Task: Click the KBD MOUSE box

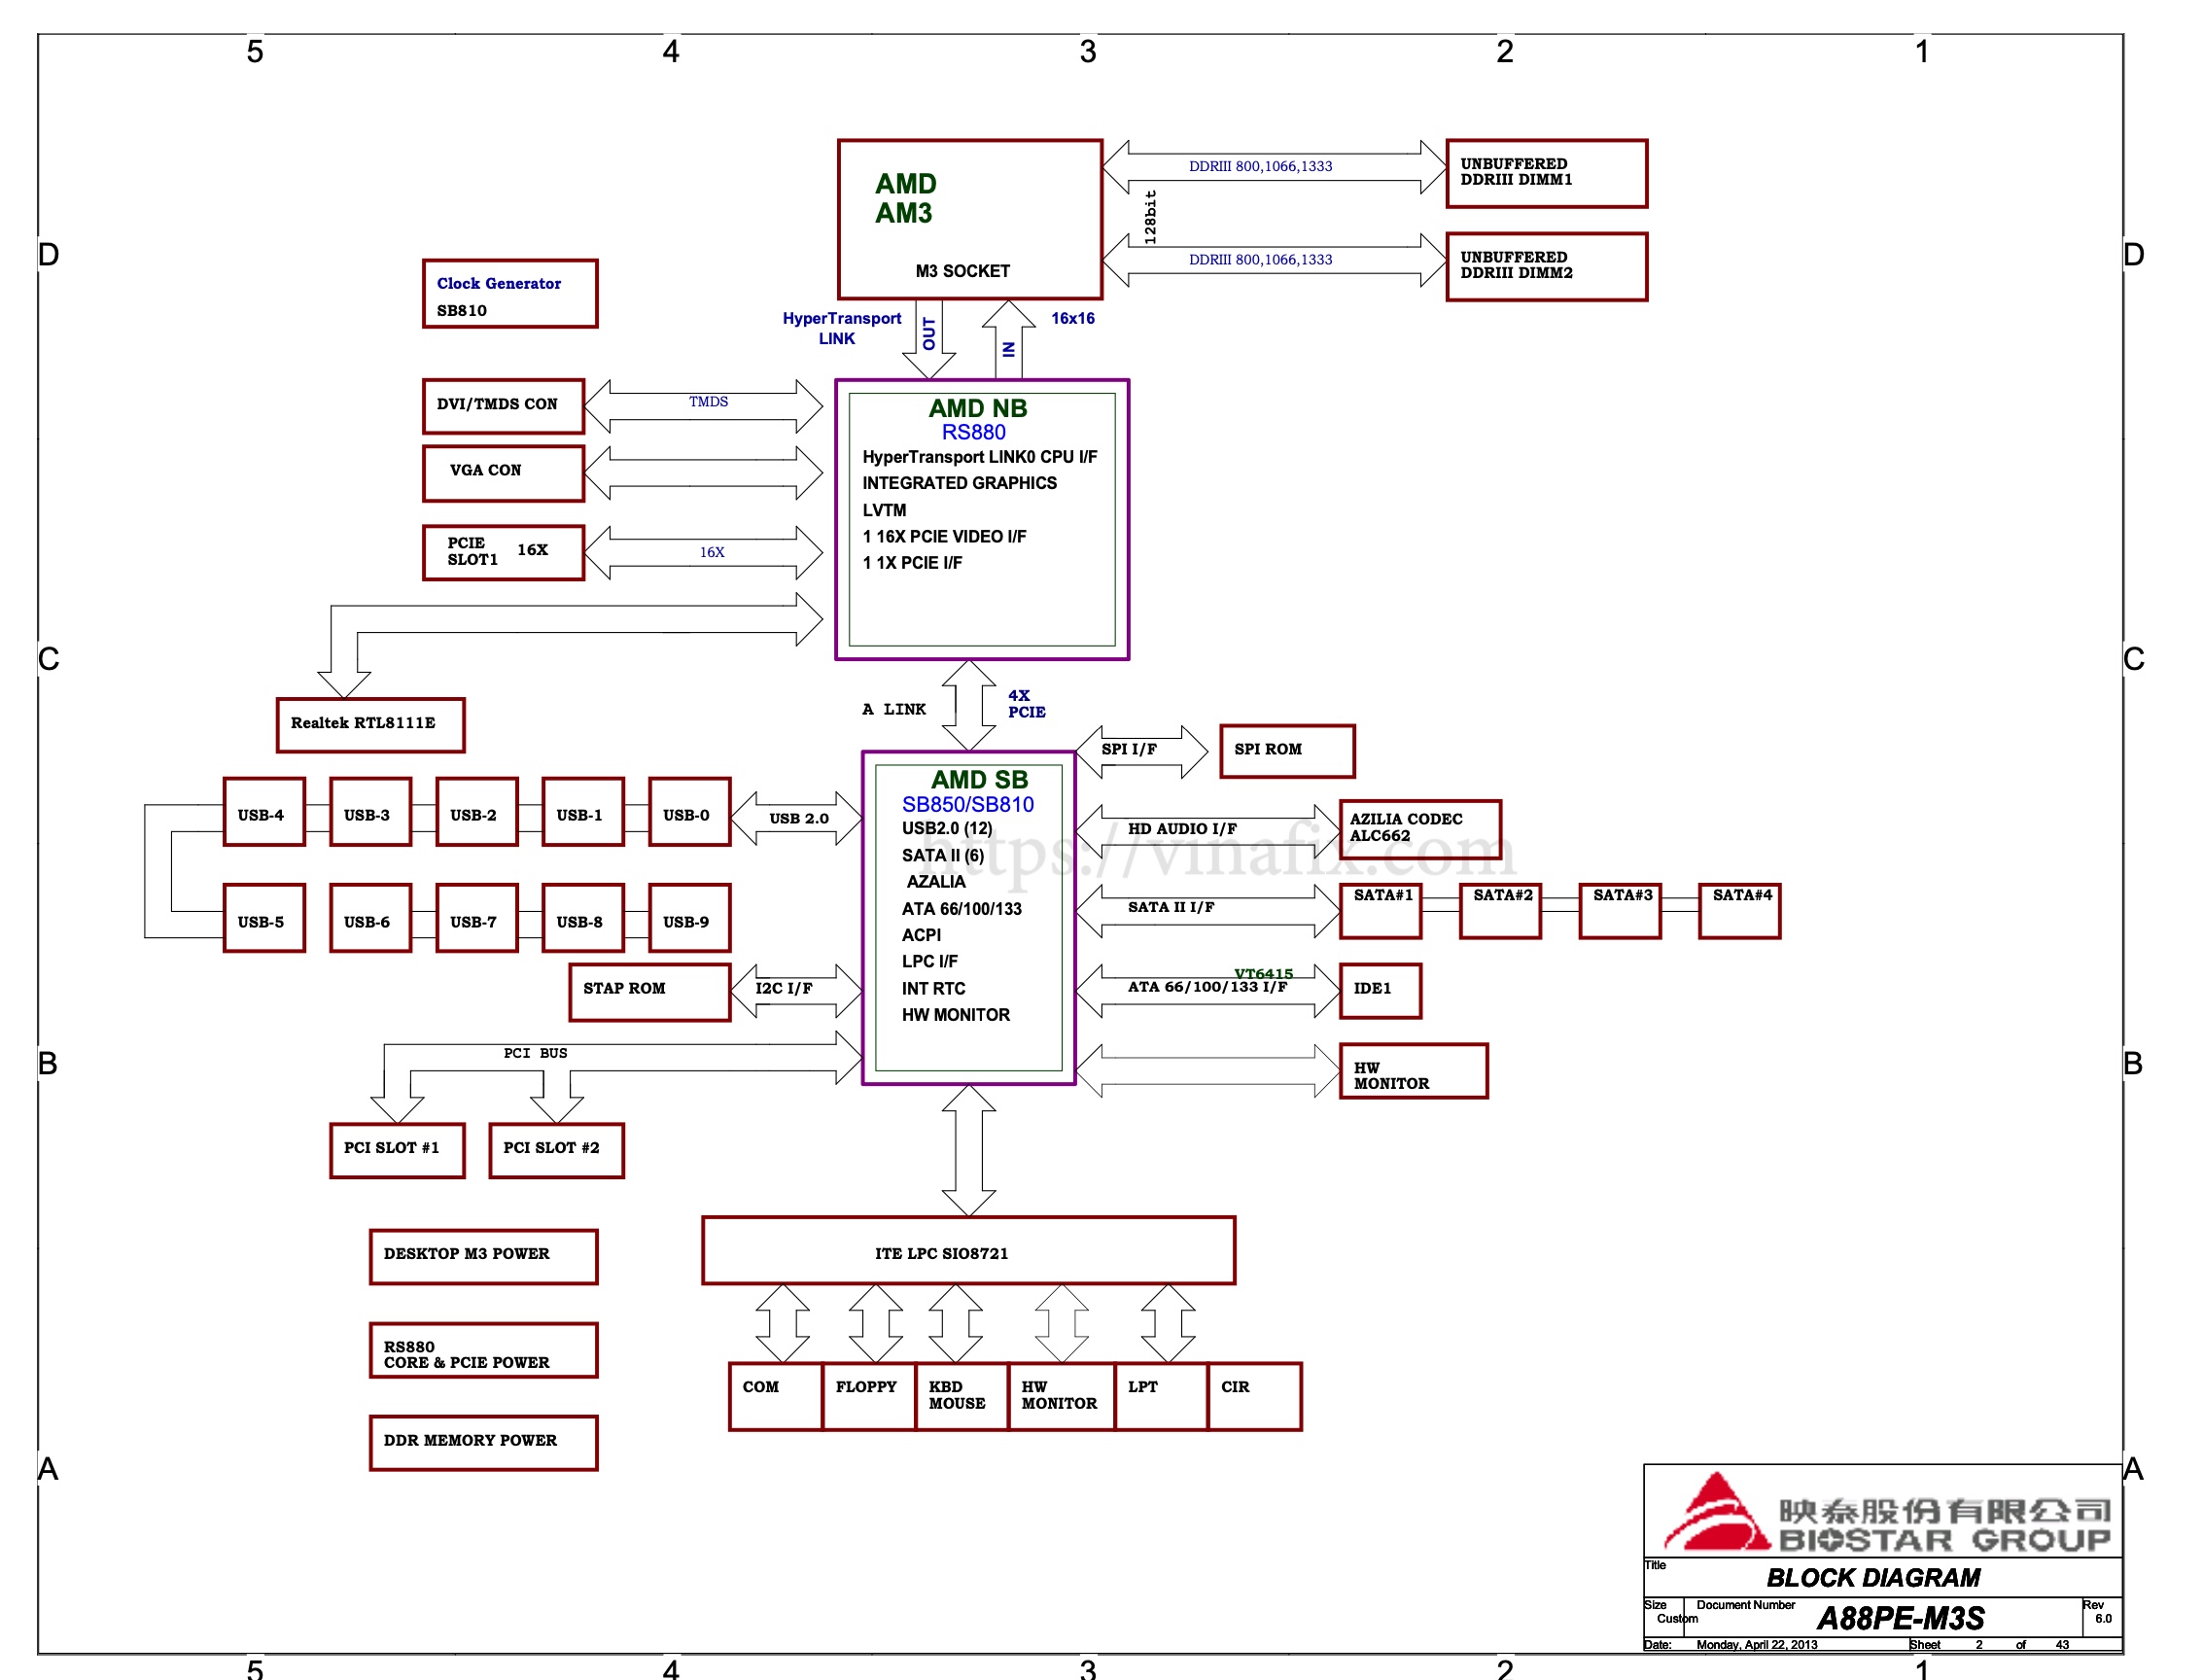Action: (x=961, y=1396)
